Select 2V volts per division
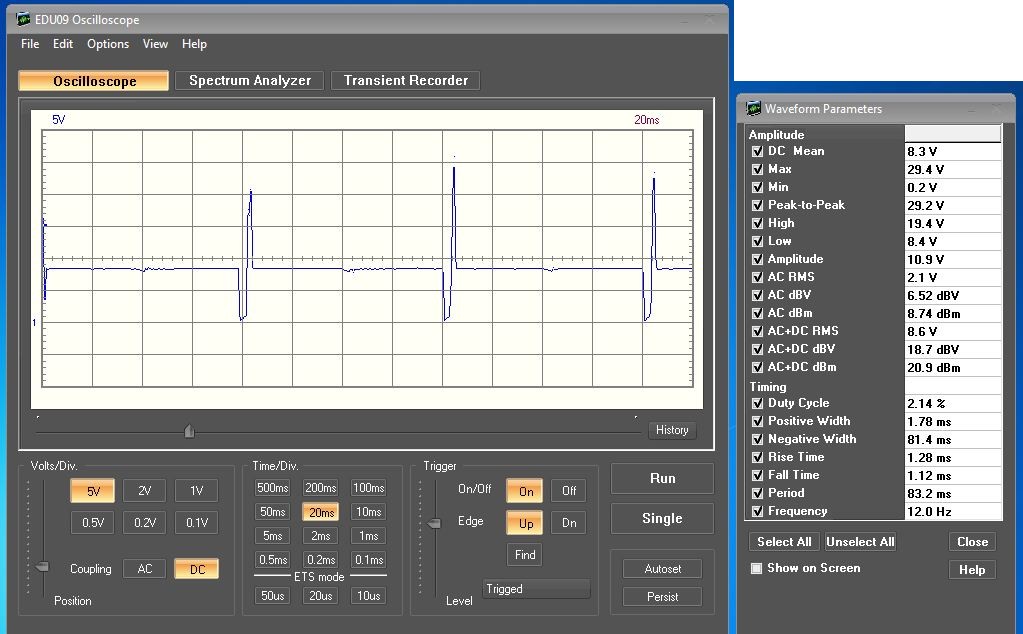Image resolution: width=1023 pixels, height=634 pixels. [145, 491]
